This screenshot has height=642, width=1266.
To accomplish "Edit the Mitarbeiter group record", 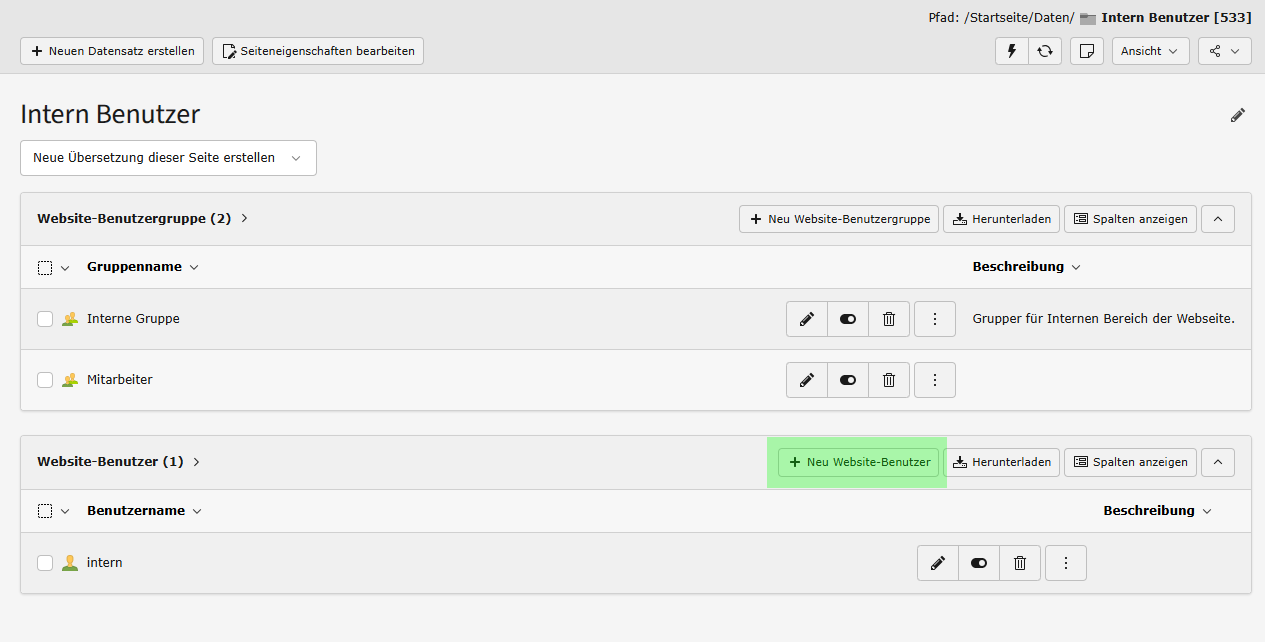I will pos(807,380).
